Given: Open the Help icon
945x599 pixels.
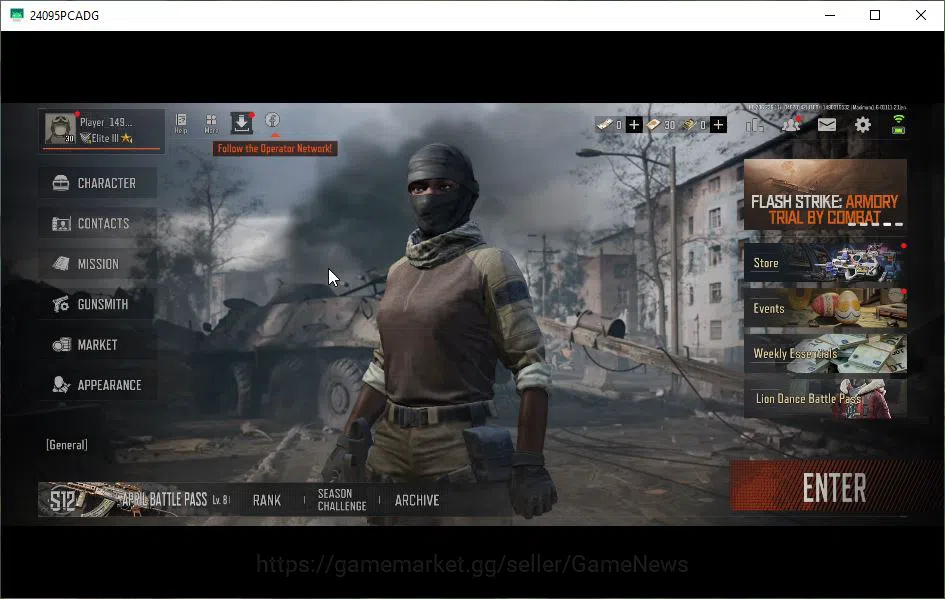Looking at the screenshot, I should 181,123.
